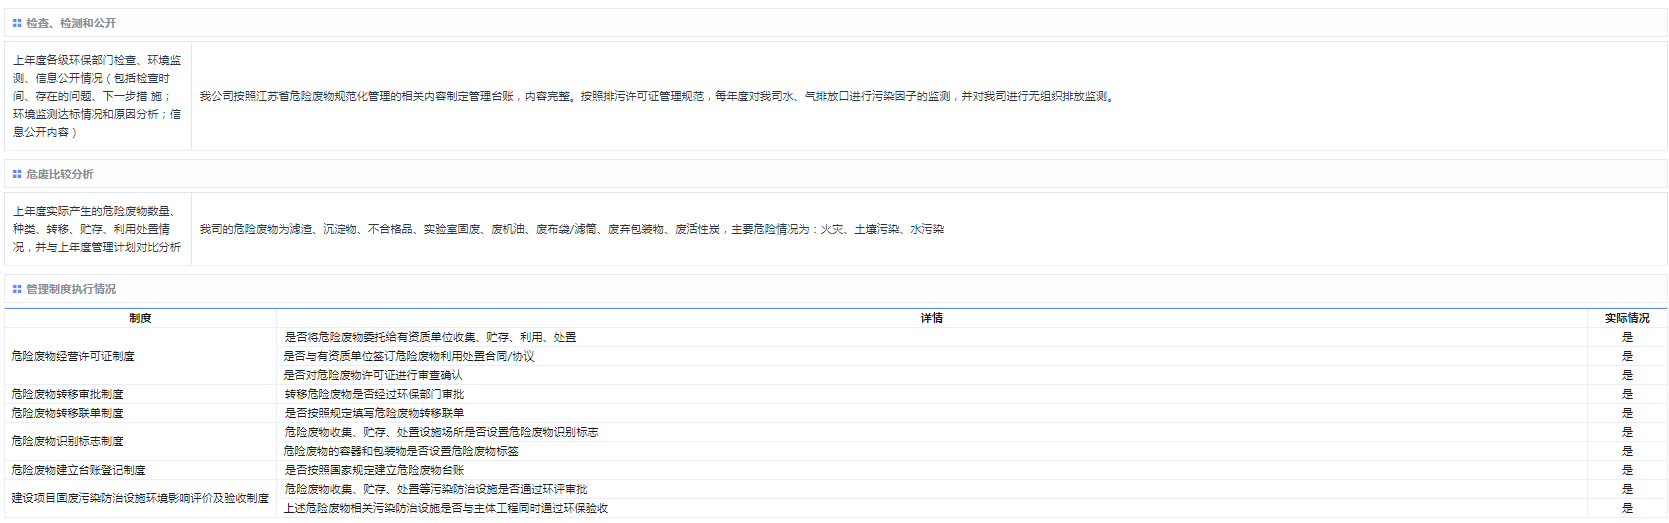This screenshot has height=523, width=1669.
Task: Select the 危废比较分析 section title
Action: pos(60,174)
